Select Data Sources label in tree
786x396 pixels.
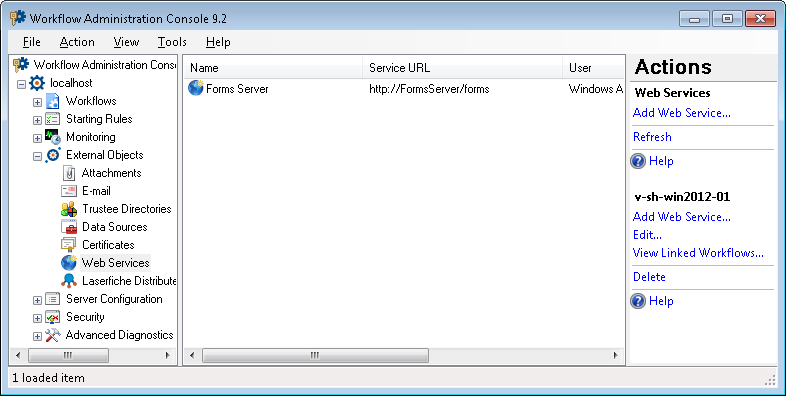pos(114,227)
